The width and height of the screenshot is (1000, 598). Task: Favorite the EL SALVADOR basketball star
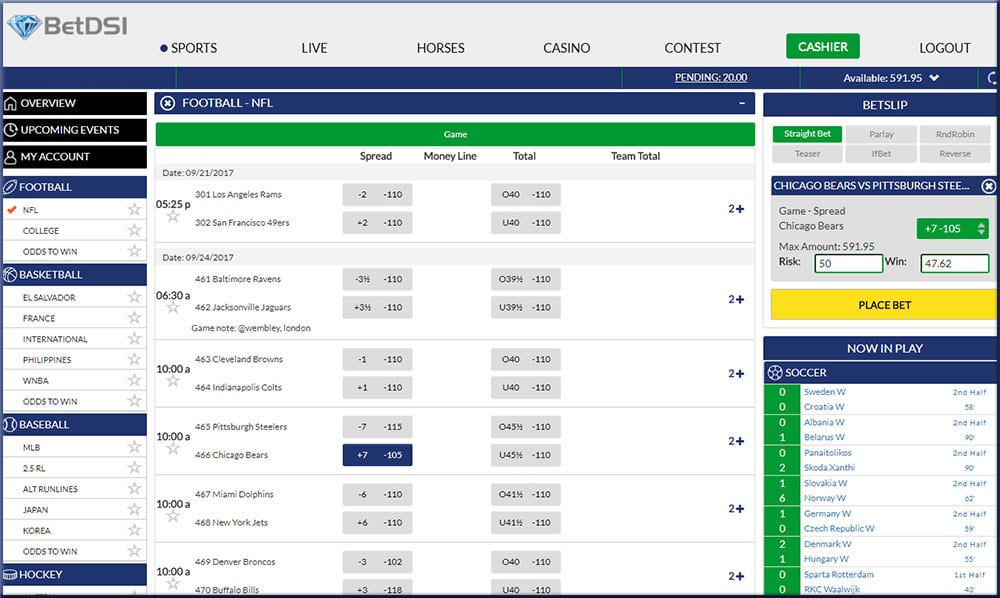point(134,297)
